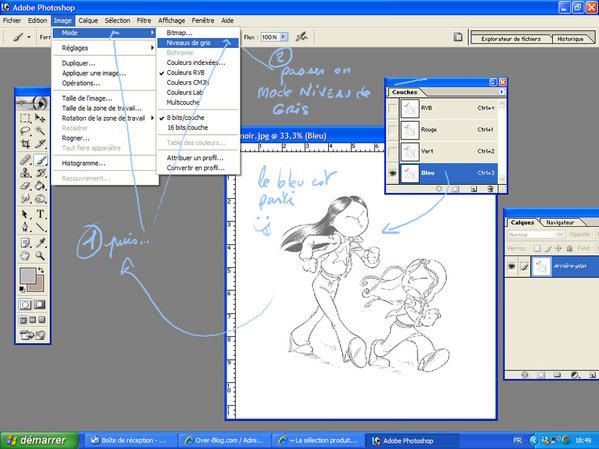This screenshot has width=599, height=449.
Task: Click the foreground gray color swatch
Action: (x=28, y=275)
